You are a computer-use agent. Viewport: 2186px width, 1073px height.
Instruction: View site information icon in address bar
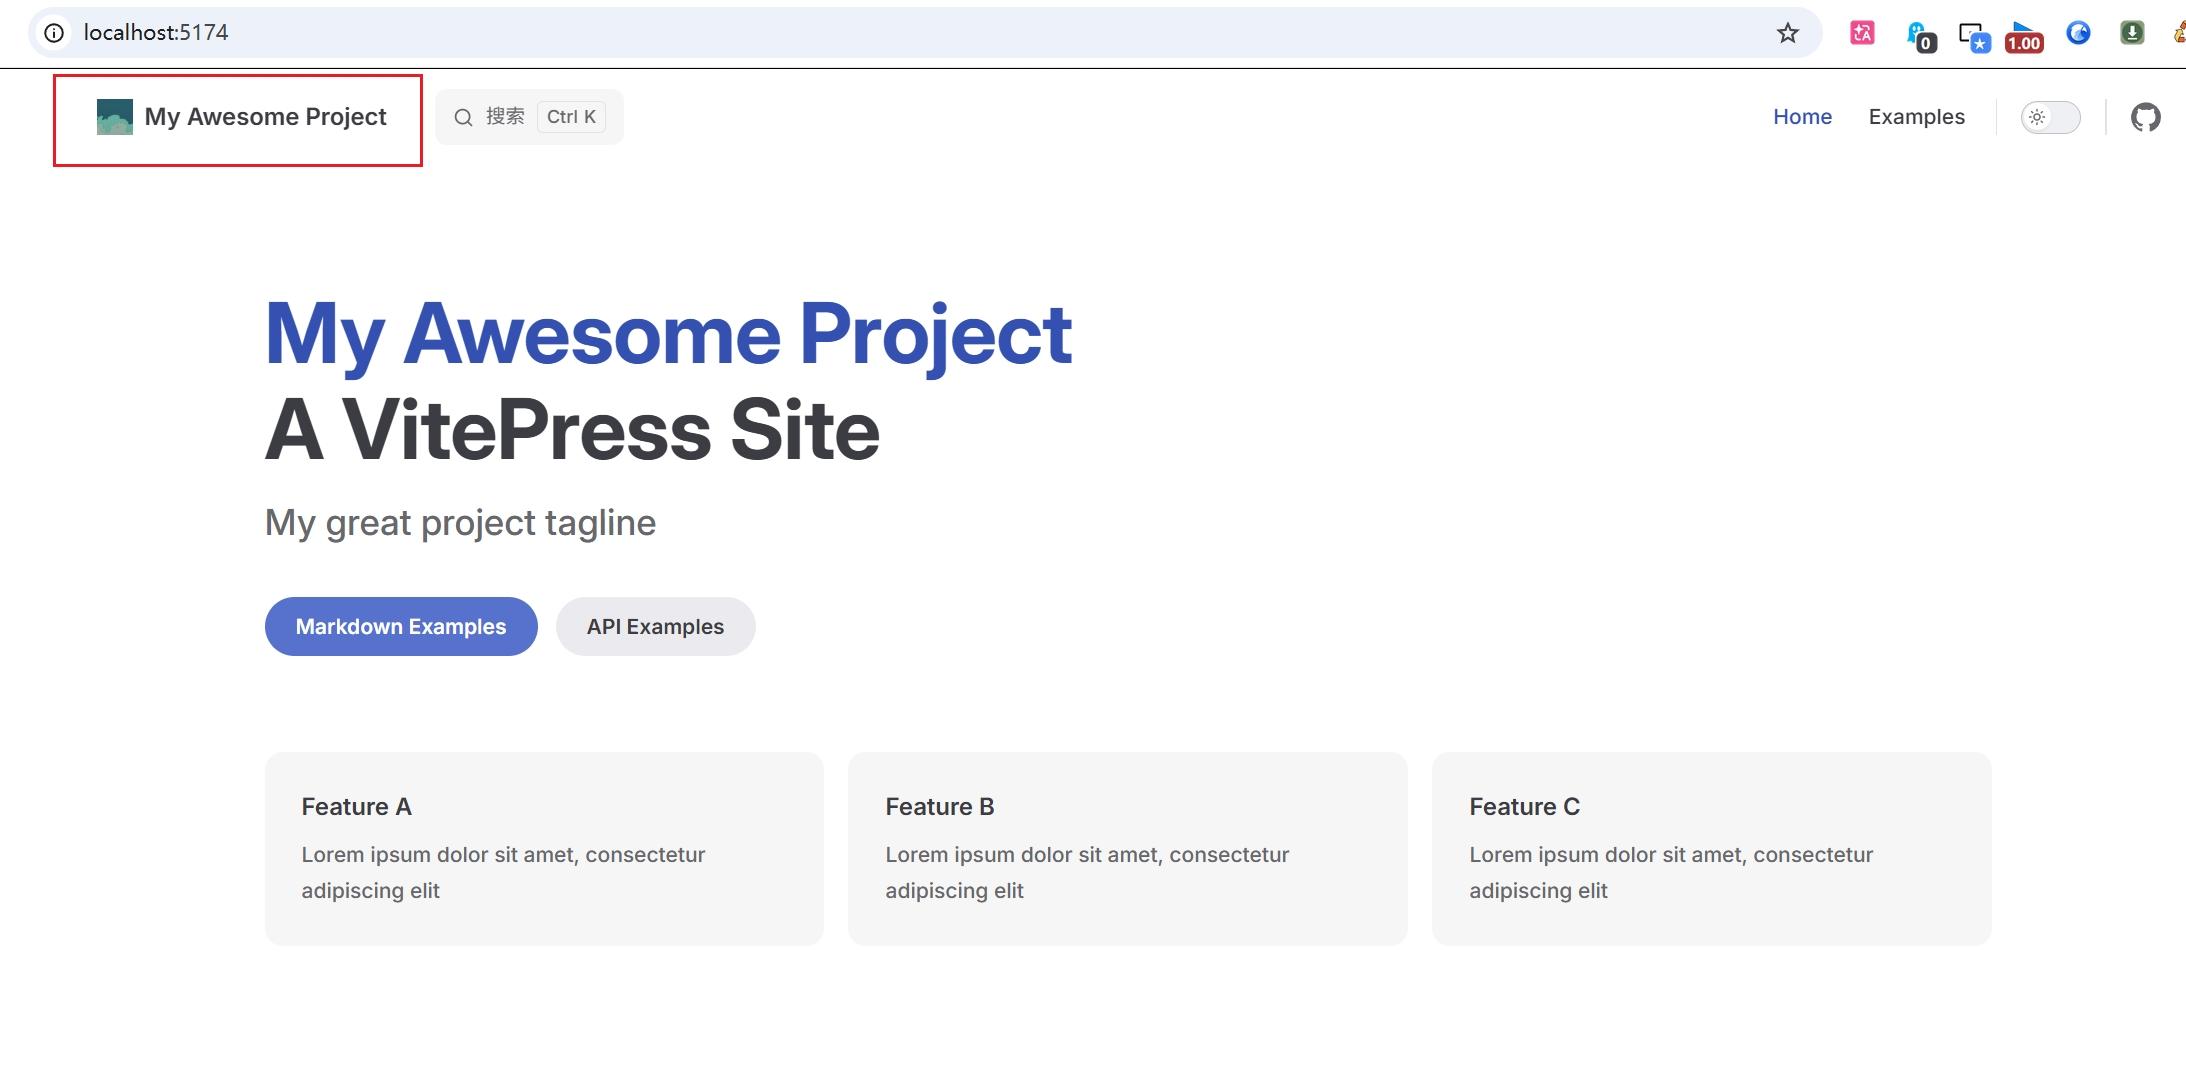(54, 33)
